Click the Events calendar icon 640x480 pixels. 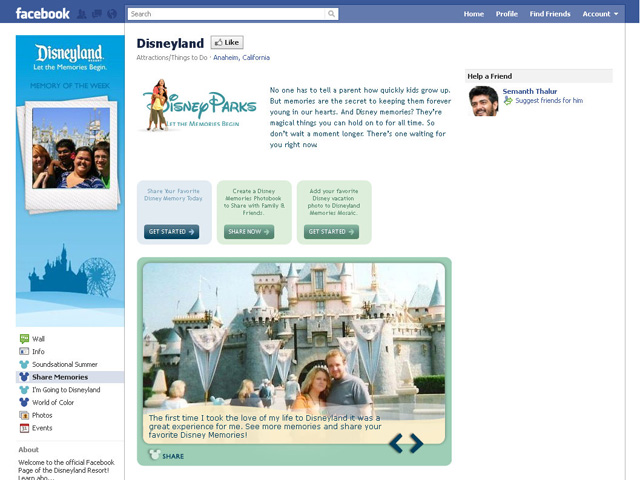24,428
